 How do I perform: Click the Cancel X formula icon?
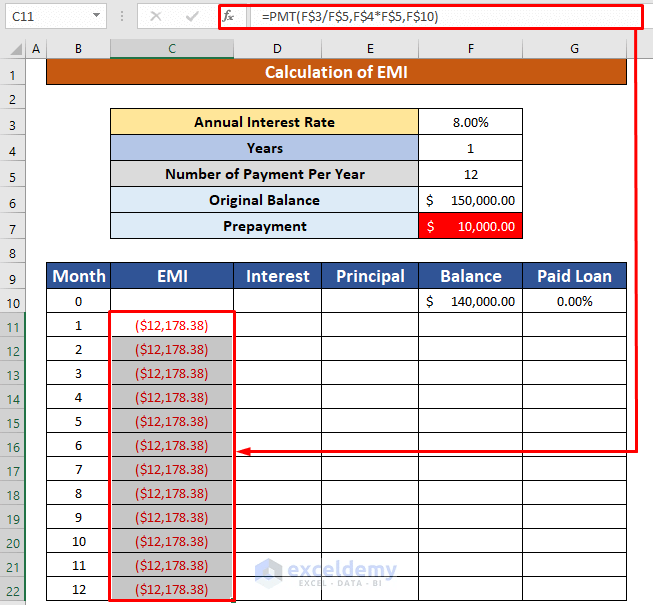(x=156, y=17)
